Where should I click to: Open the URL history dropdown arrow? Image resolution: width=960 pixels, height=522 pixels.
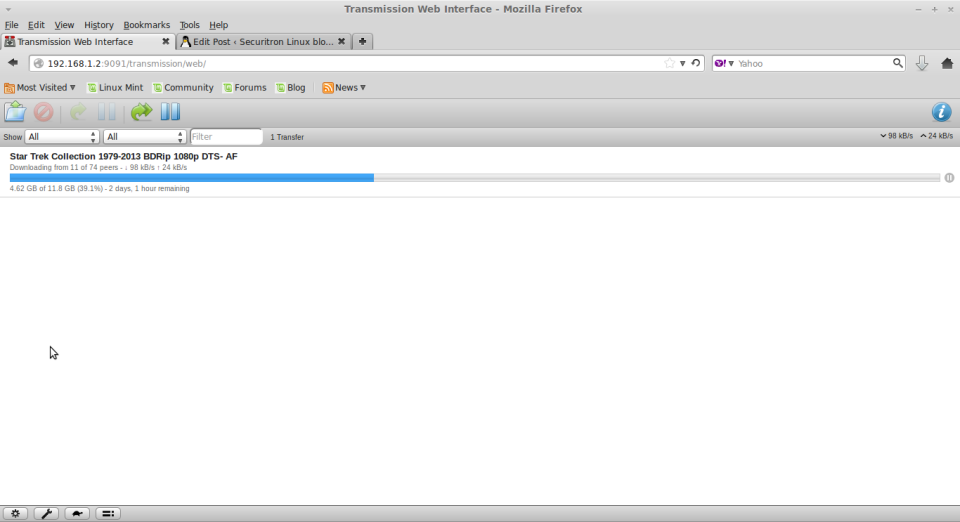[x=683, y=64]
